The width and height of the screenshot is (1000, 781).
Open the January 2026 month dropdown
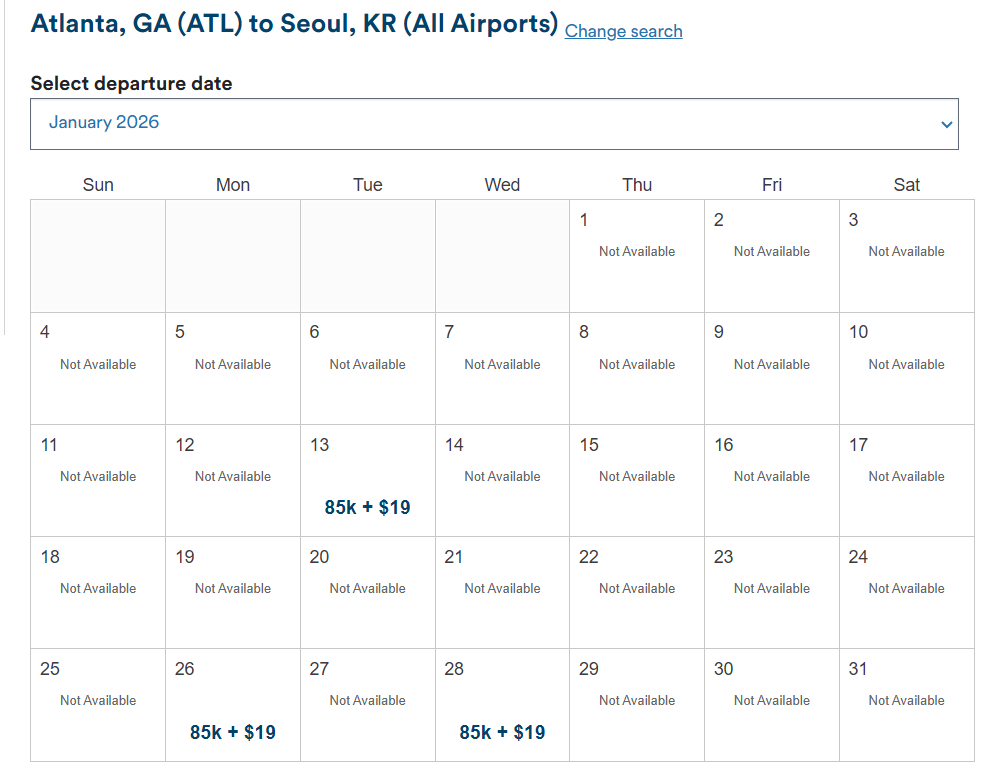(x=494, y=124)
